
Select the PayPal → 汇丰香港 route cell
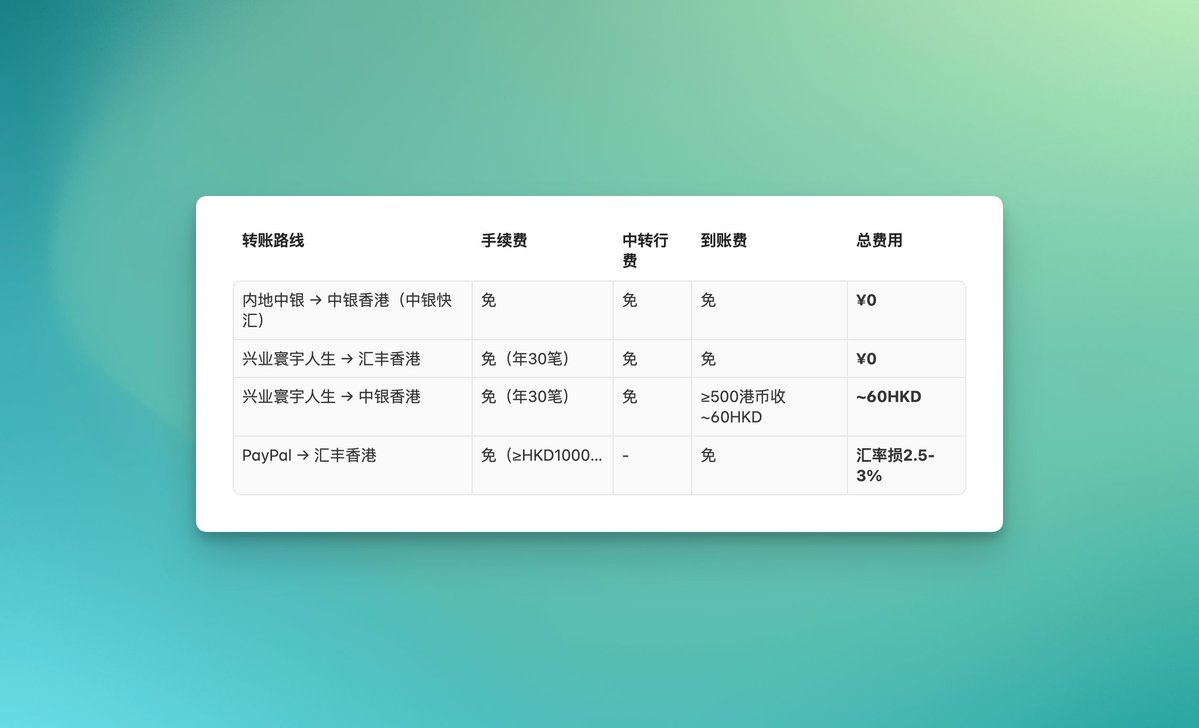pyautogui.click(x=309, y=456)
